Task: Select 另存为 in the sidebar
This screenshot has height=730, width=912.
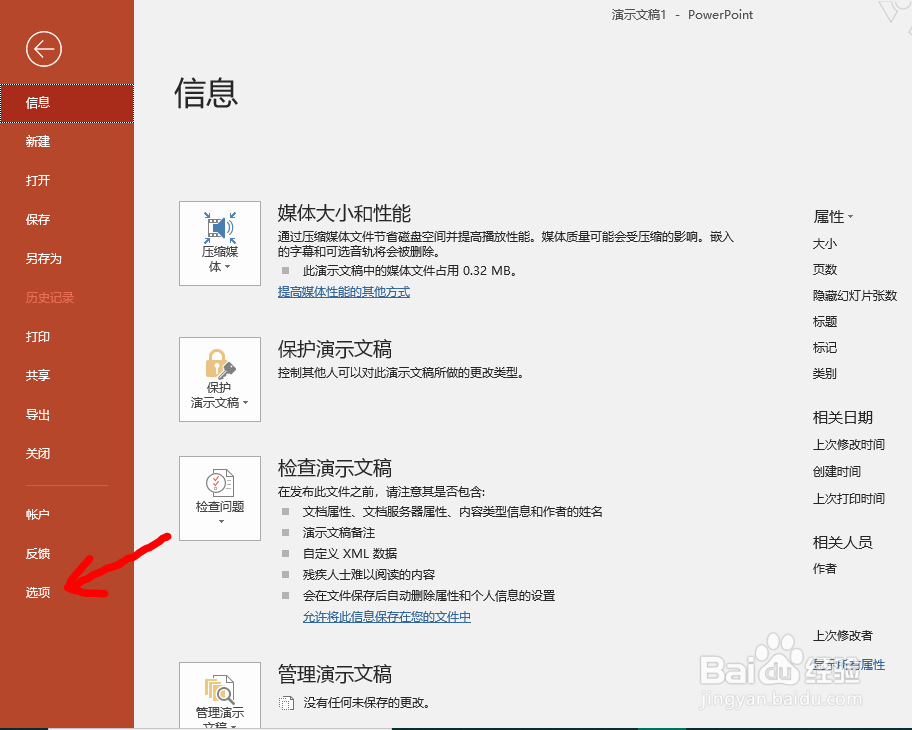Action: click(43, 258)
